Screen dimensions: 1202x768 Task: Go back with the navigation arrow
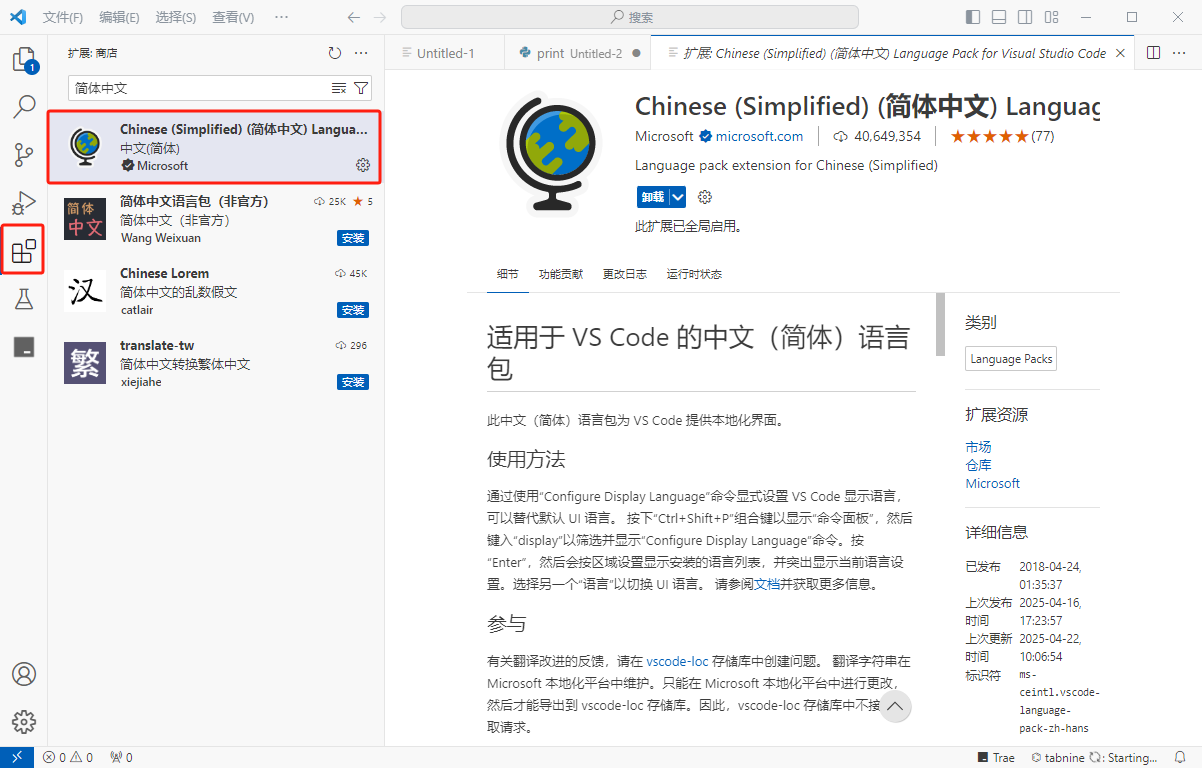pyautogui.click(x=353, y=17)
